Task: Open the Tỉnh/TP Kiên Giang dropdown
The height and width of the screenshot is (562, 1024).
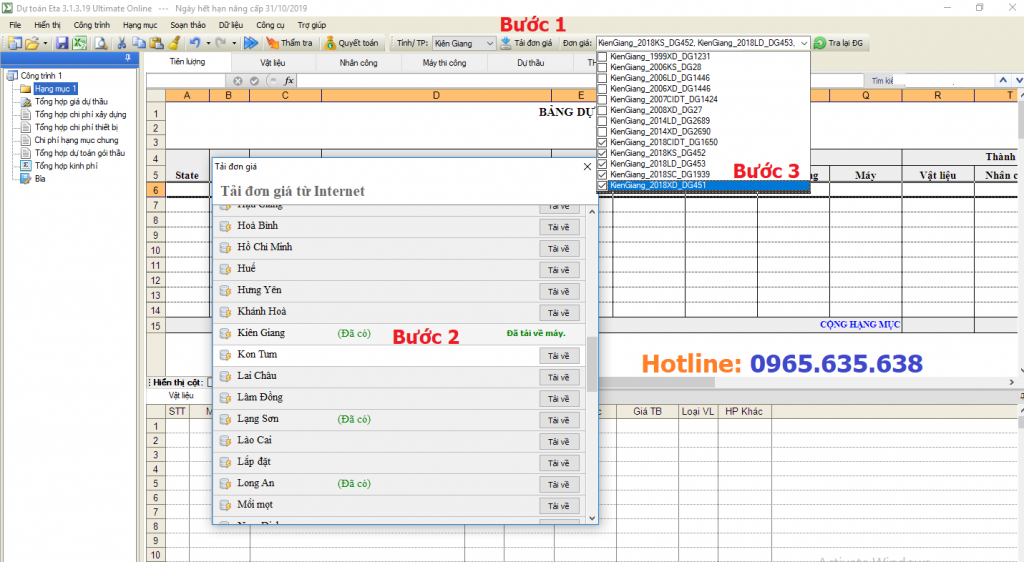Action: pos(489,43)
